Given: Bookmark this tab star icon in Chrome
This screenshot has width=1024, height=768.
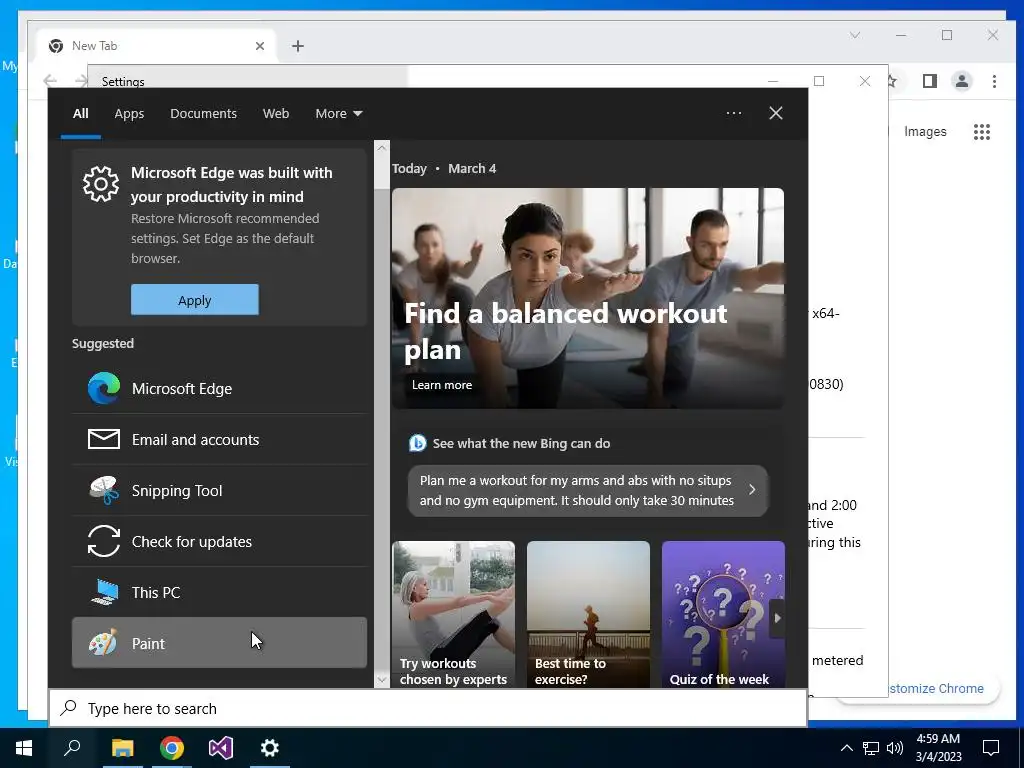Looking at the screenshot, I should (x=893, y=81).
